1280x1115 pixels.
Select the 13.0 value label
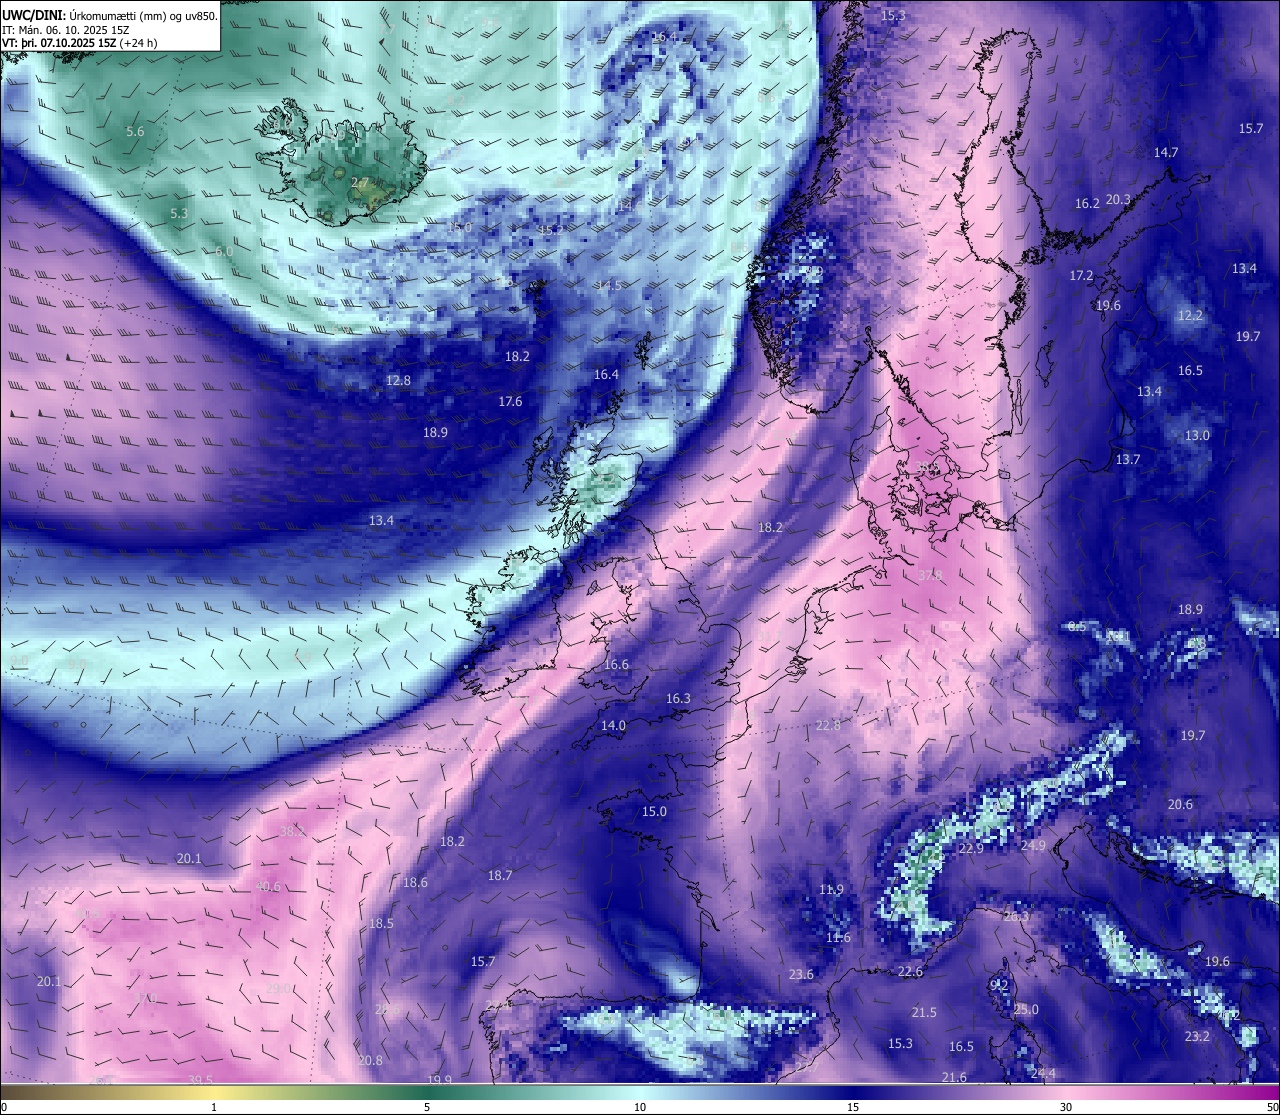point(1197,436)
